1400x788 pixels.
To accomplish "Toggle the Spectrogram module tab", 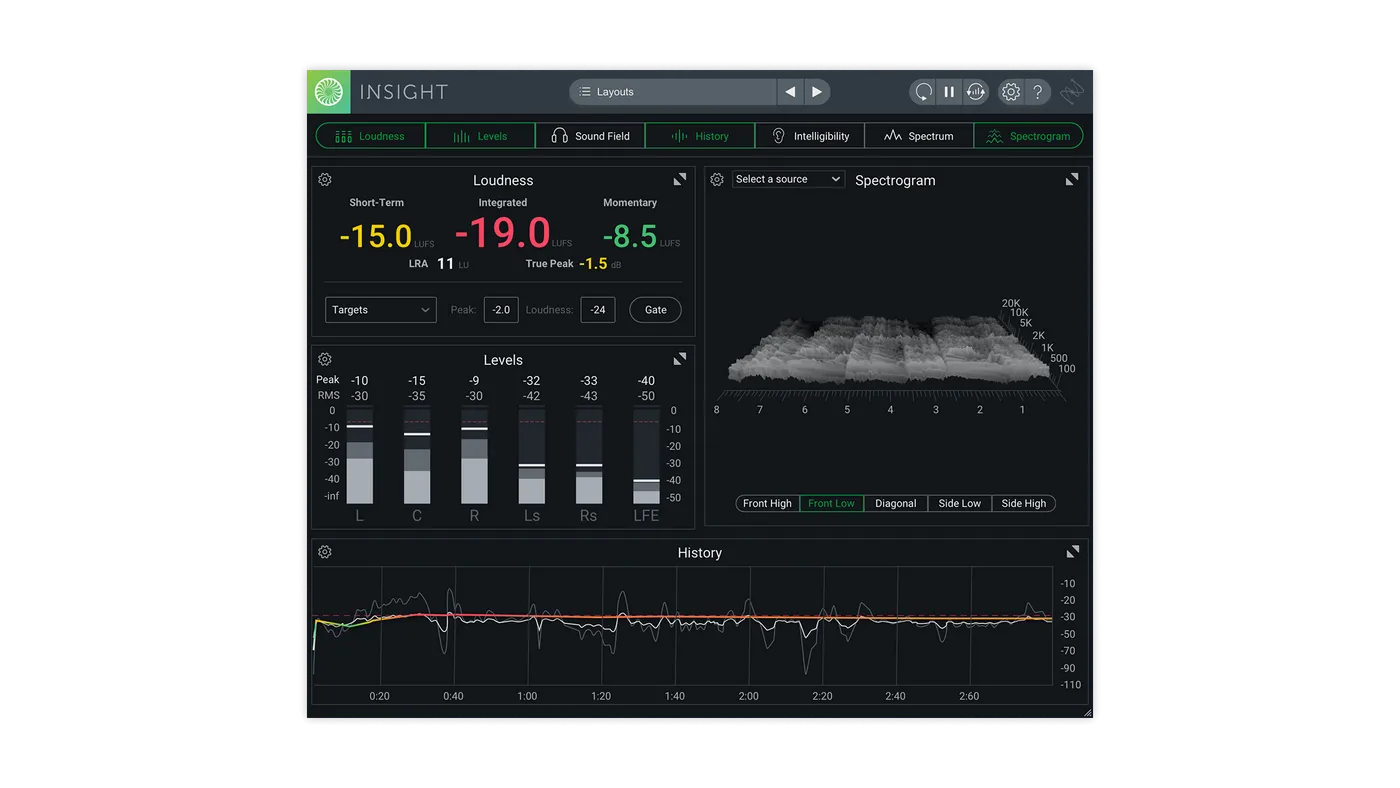I will [1028, 136].
